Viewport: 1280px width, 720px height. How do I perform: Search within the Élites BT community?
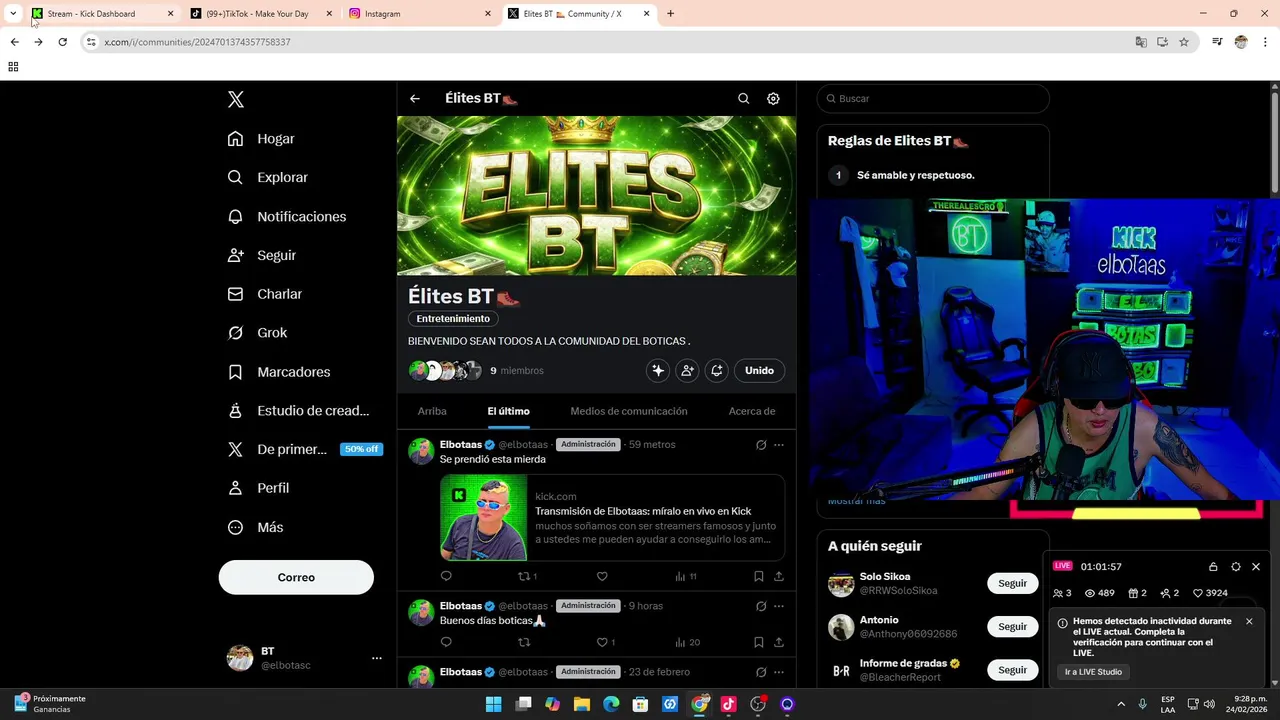pos(743,98)
